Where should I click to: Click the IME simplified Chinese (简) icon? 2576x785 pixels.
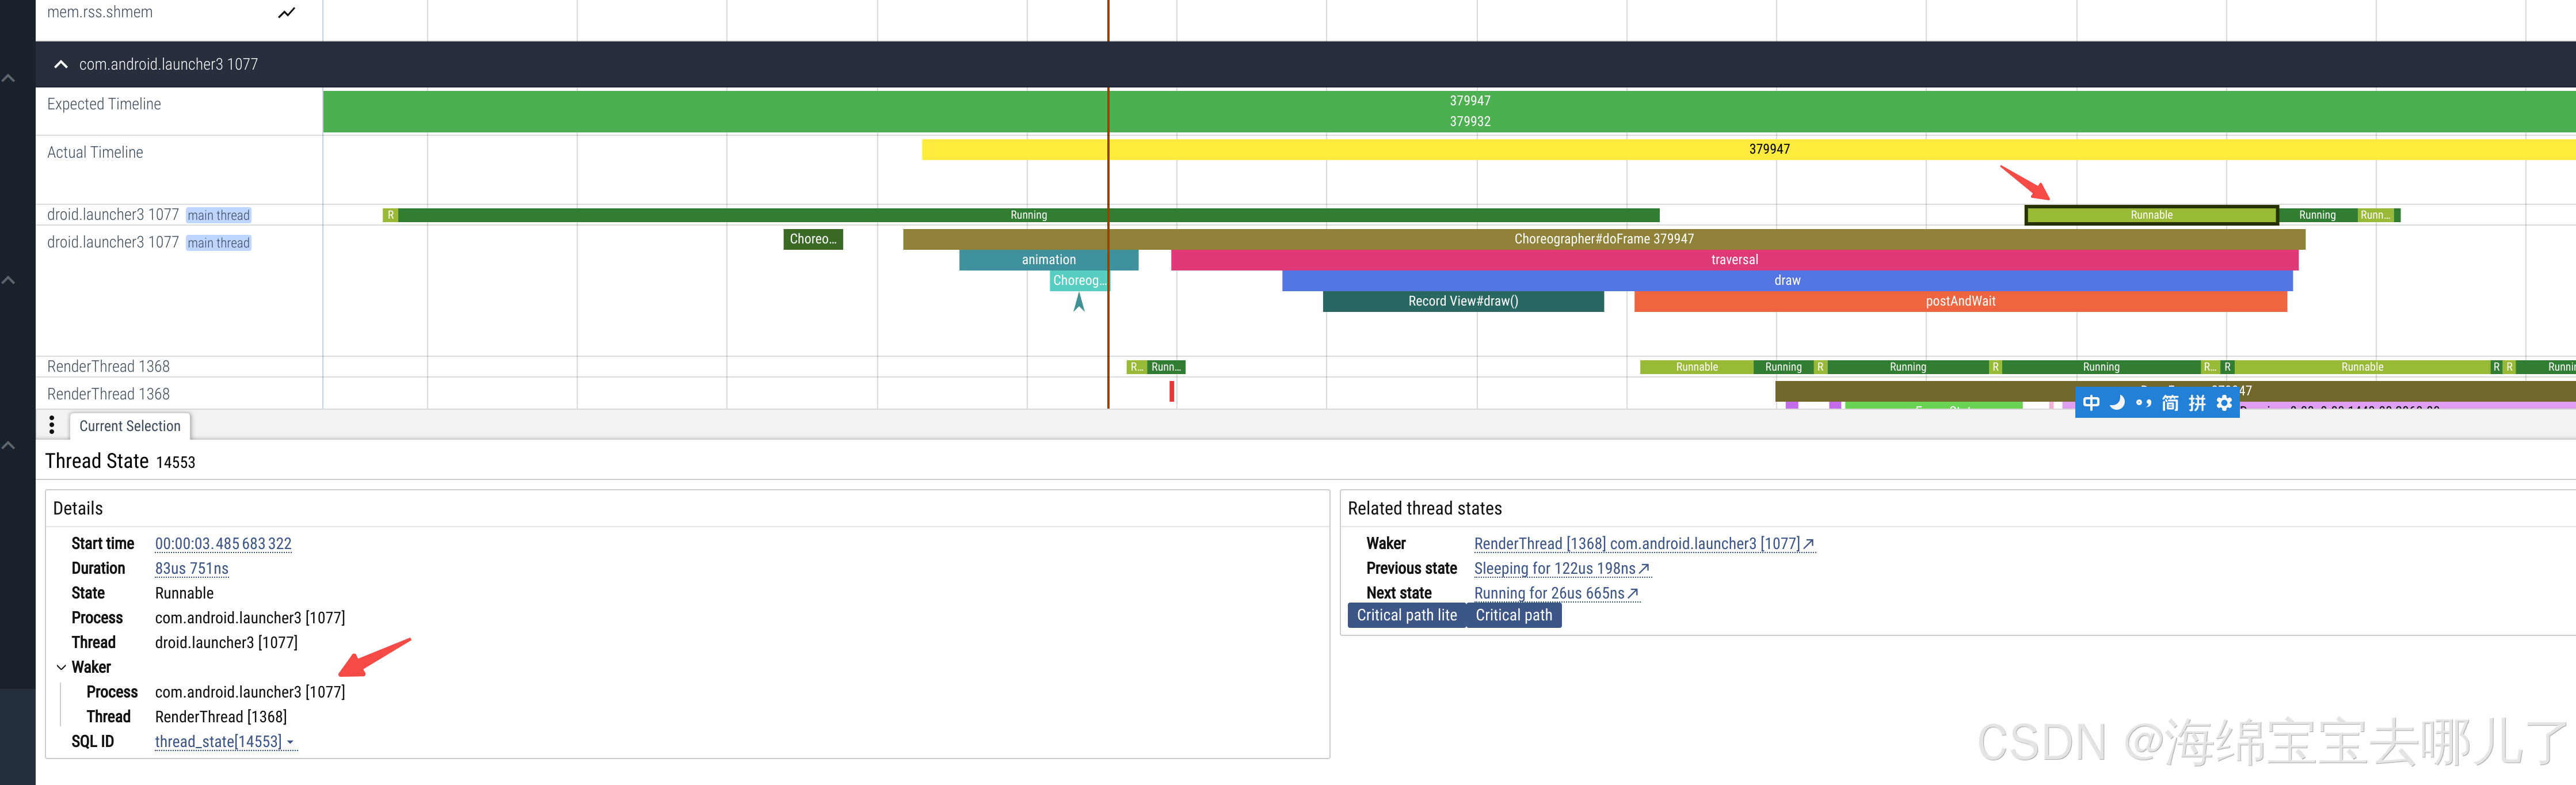pyautogui.click(x=2170, y=403)
